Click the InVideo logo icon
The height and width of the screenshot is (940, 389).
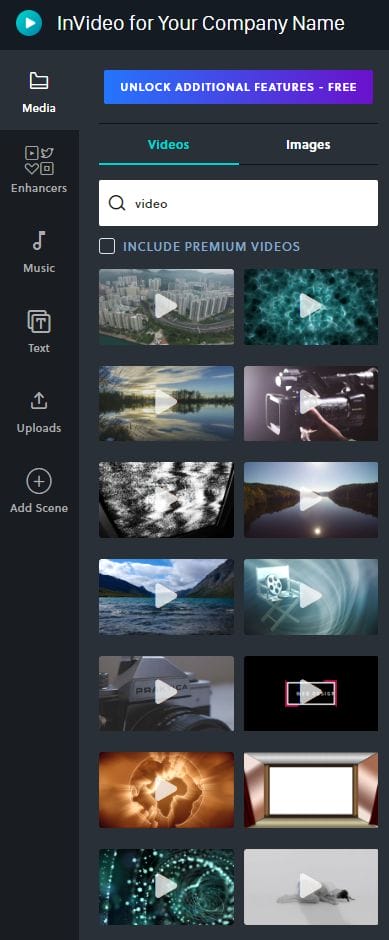point(29,24)
